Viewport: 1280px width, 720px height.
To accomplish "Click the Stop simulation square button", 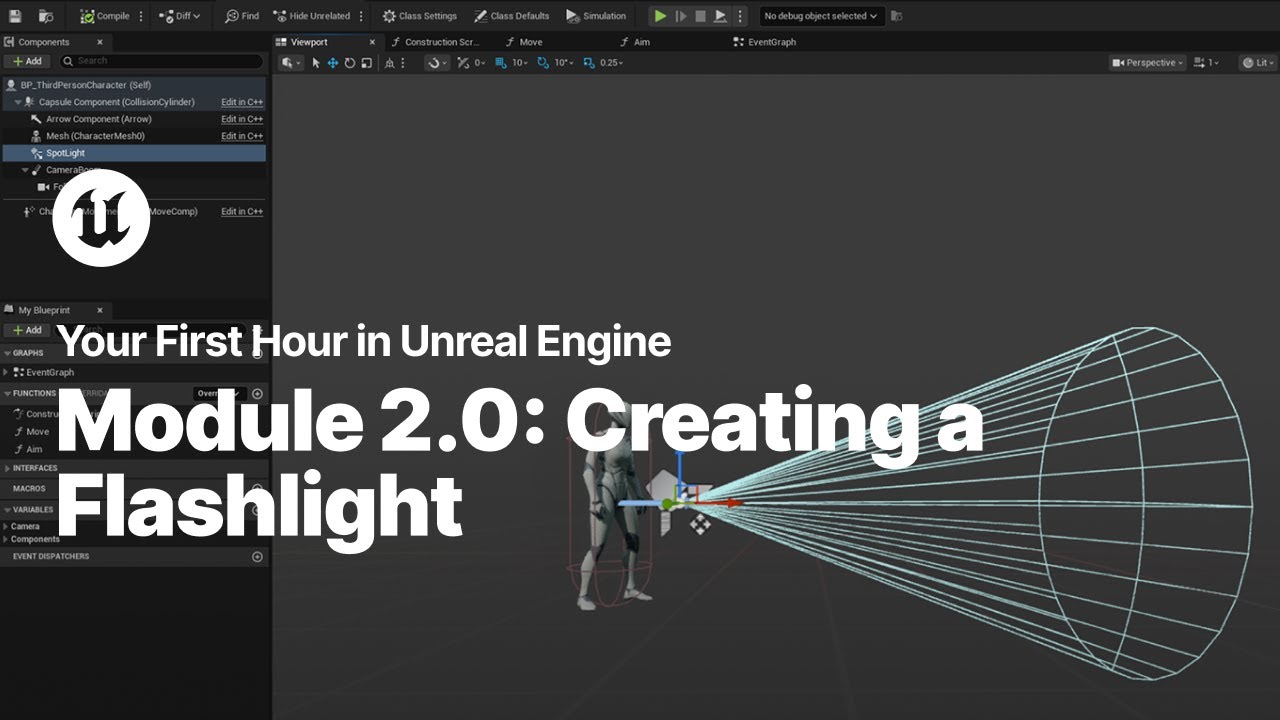I will coord(700,16).
